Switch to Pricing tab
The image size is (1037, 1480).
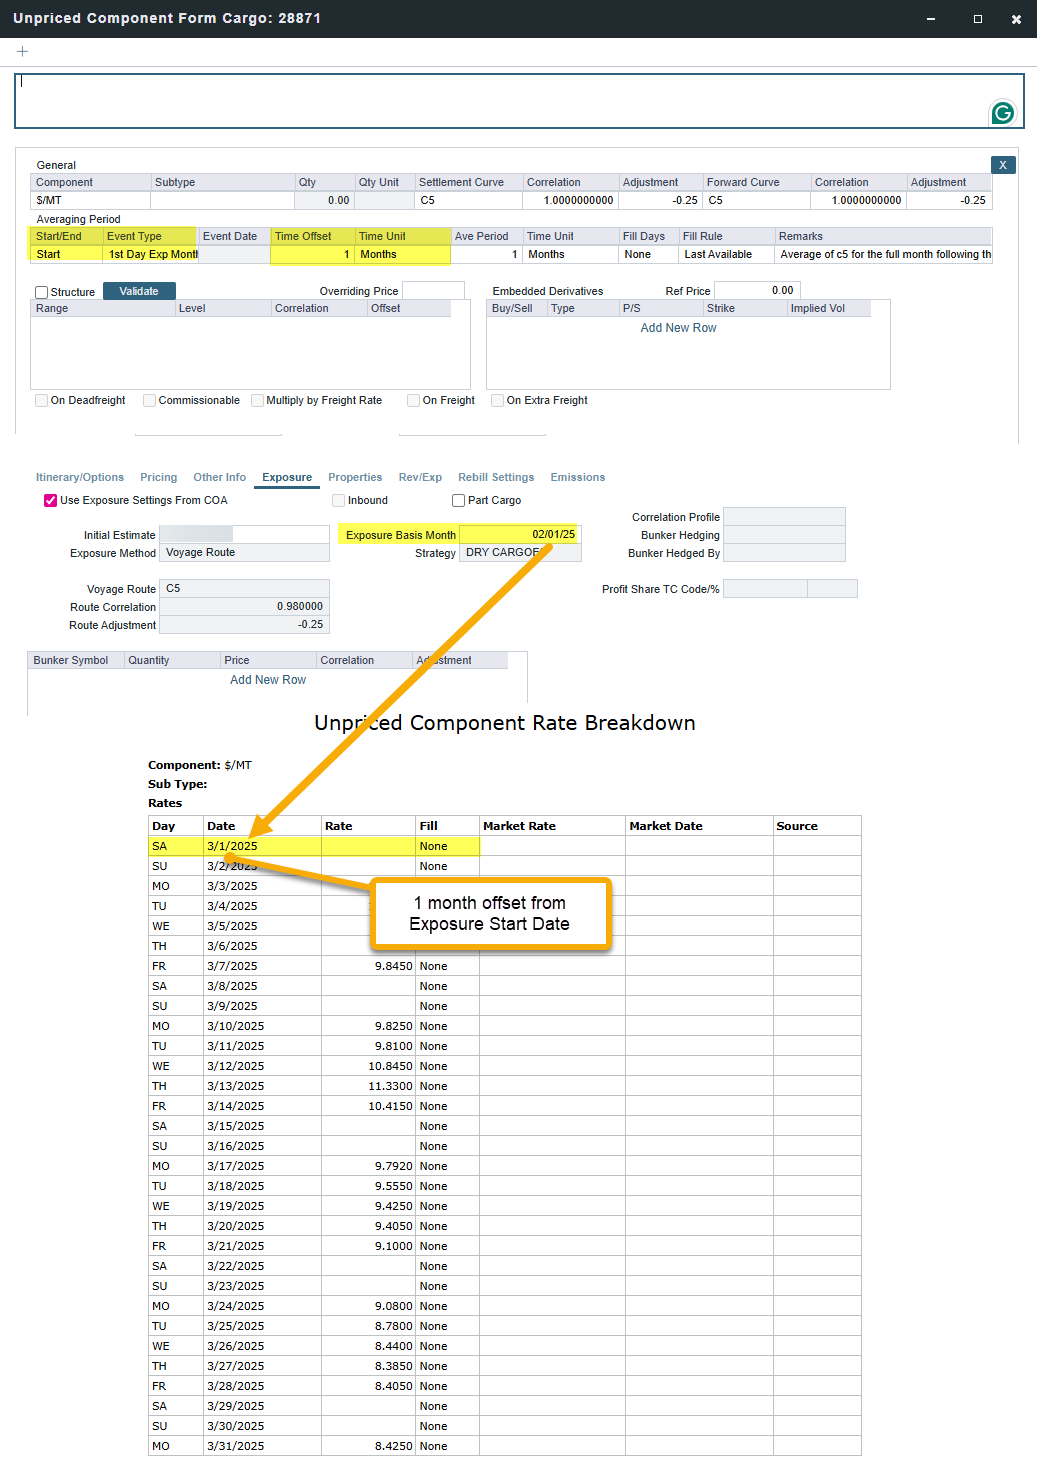158,477
